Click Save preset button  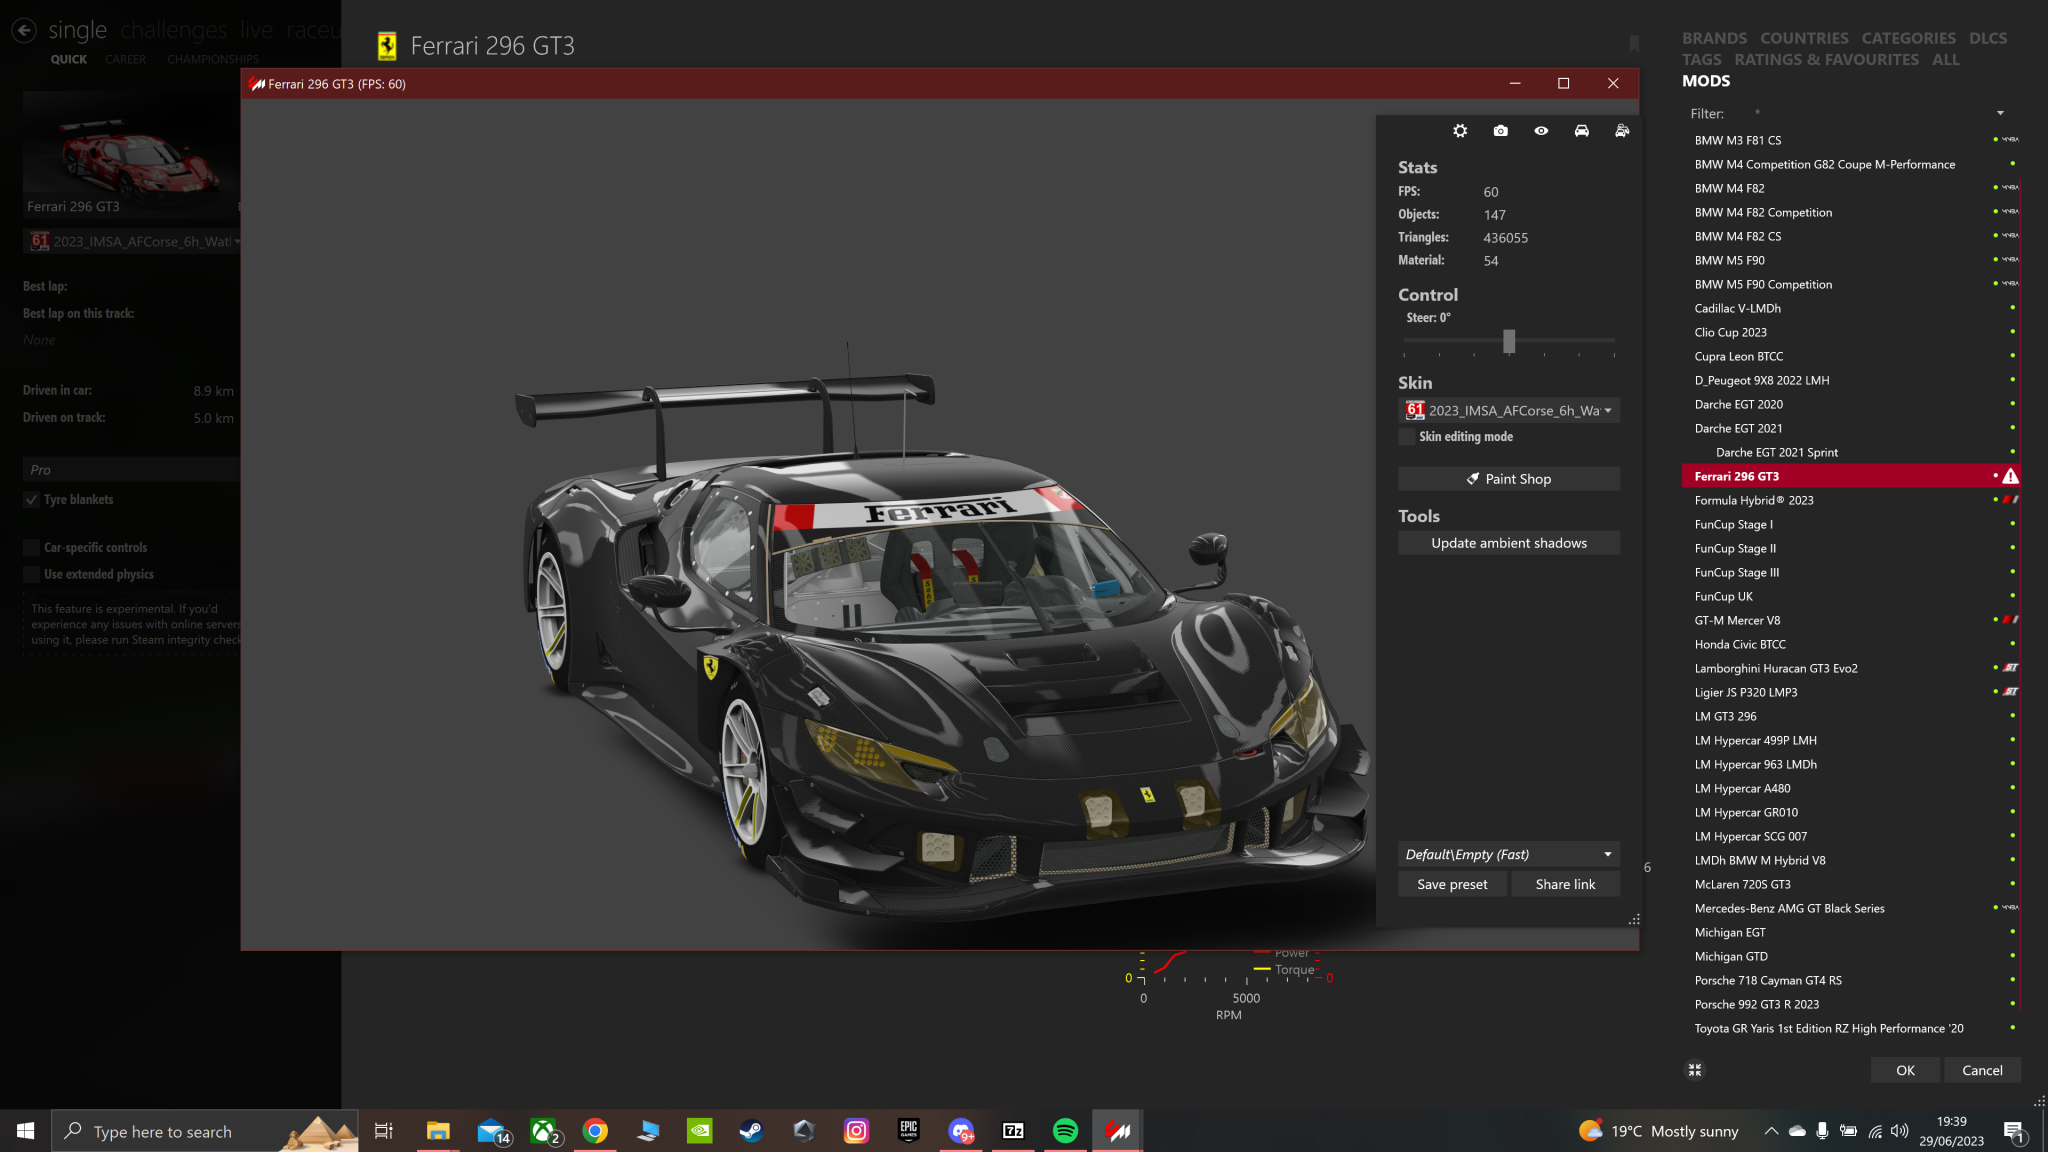pyautogui.click(x=1452, y=884)
